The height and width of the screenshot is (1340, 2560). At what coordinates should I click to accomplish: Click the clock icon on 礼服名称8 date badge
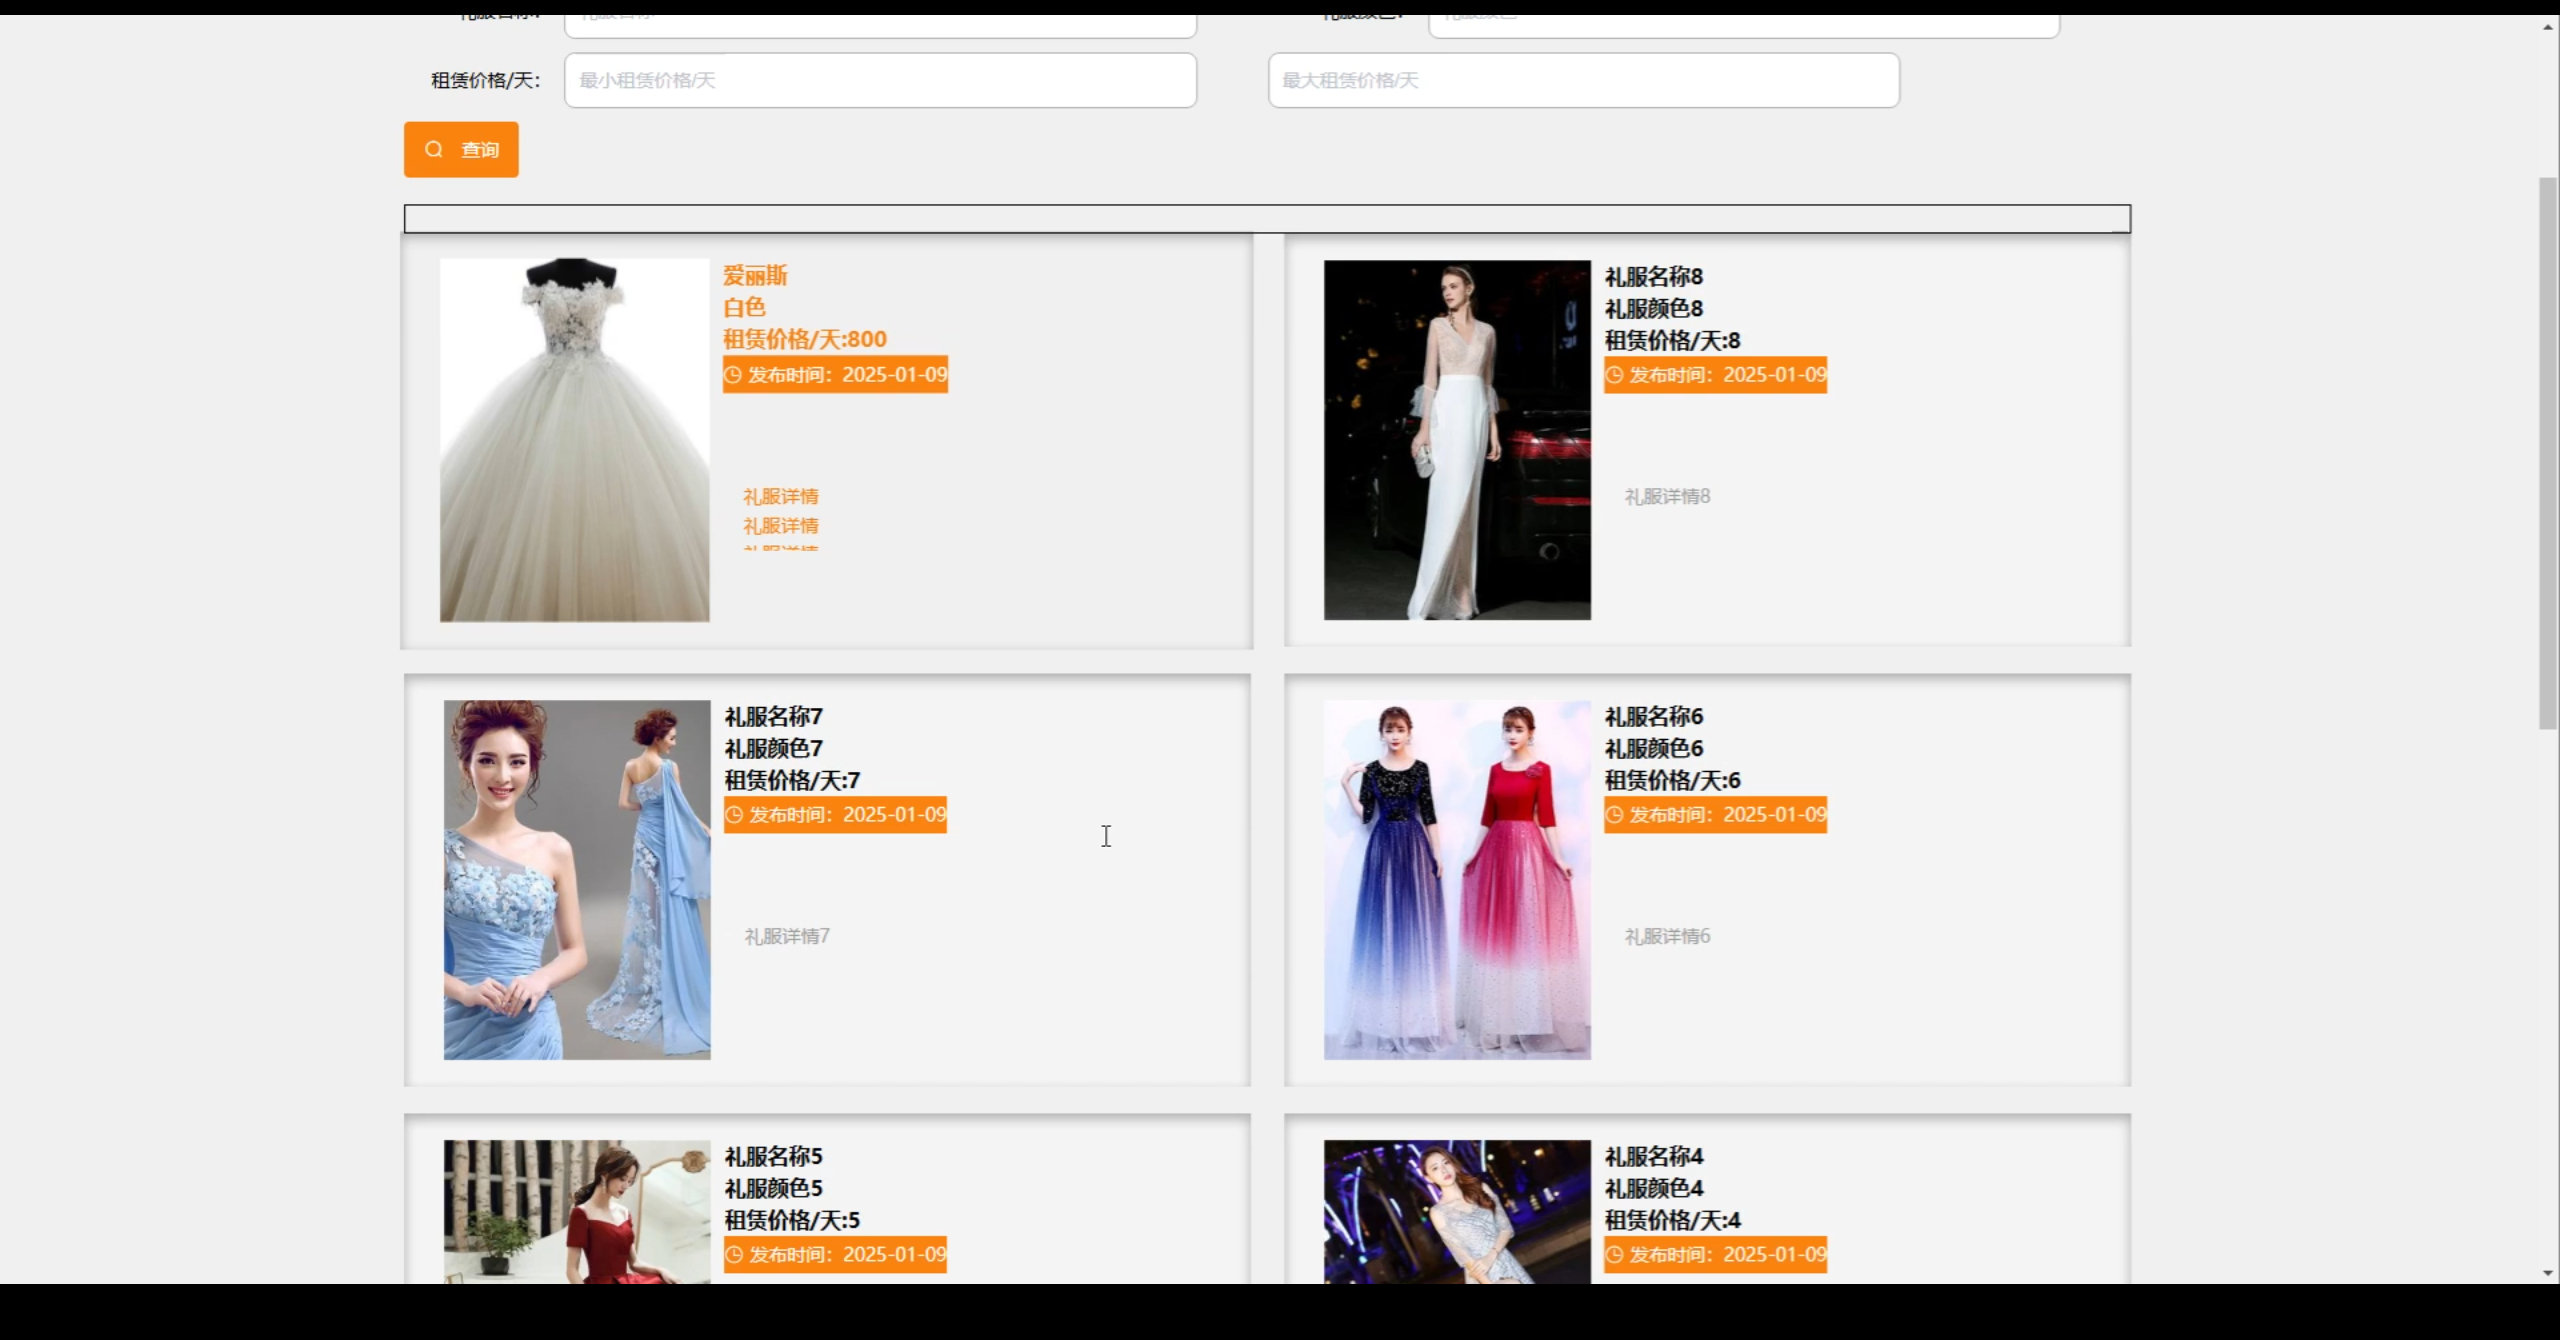pyautogui.click(x=1614, y=375)
